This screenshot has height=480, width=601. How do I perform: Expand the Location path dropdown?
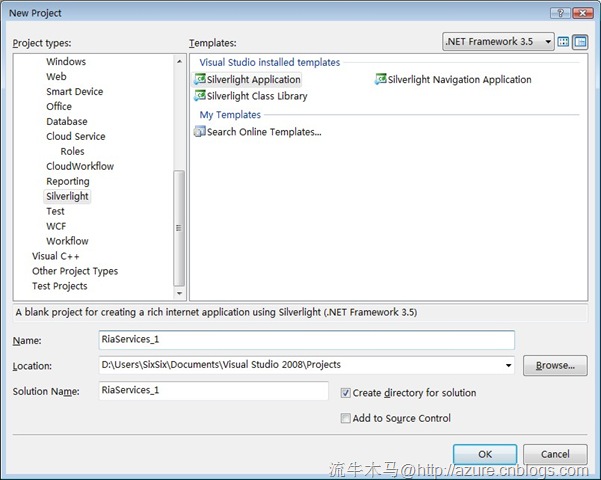point(507,366)
